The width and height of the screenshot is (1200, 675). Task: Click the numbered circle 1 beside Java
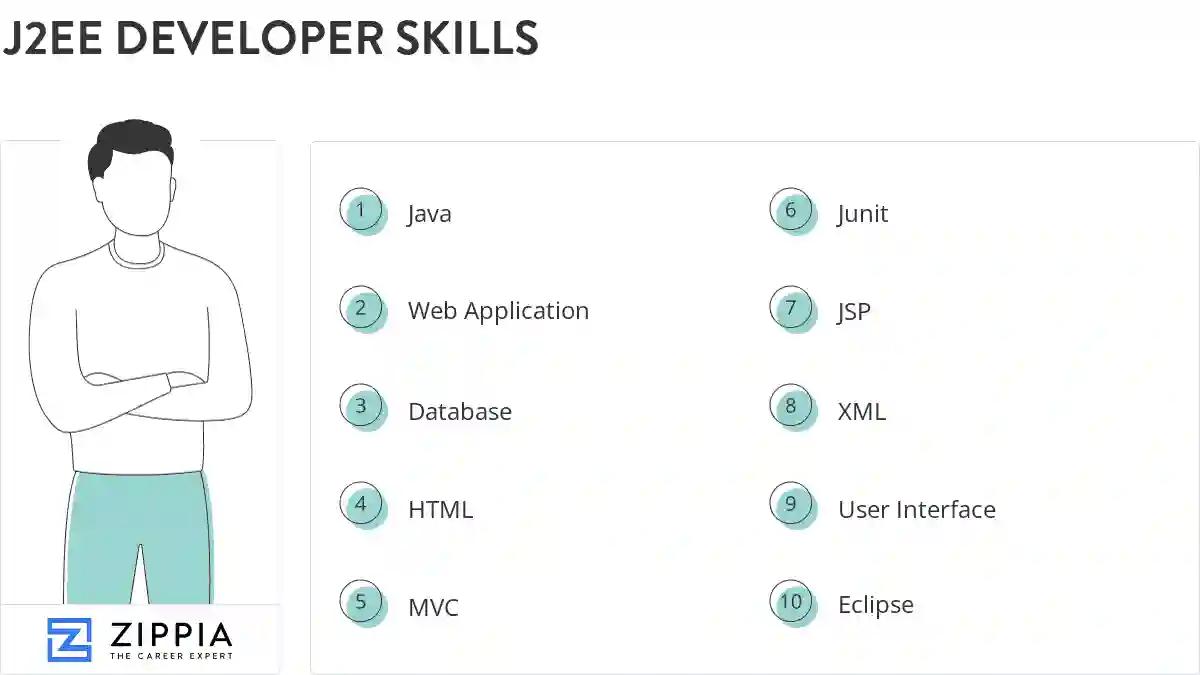(362, 210)
